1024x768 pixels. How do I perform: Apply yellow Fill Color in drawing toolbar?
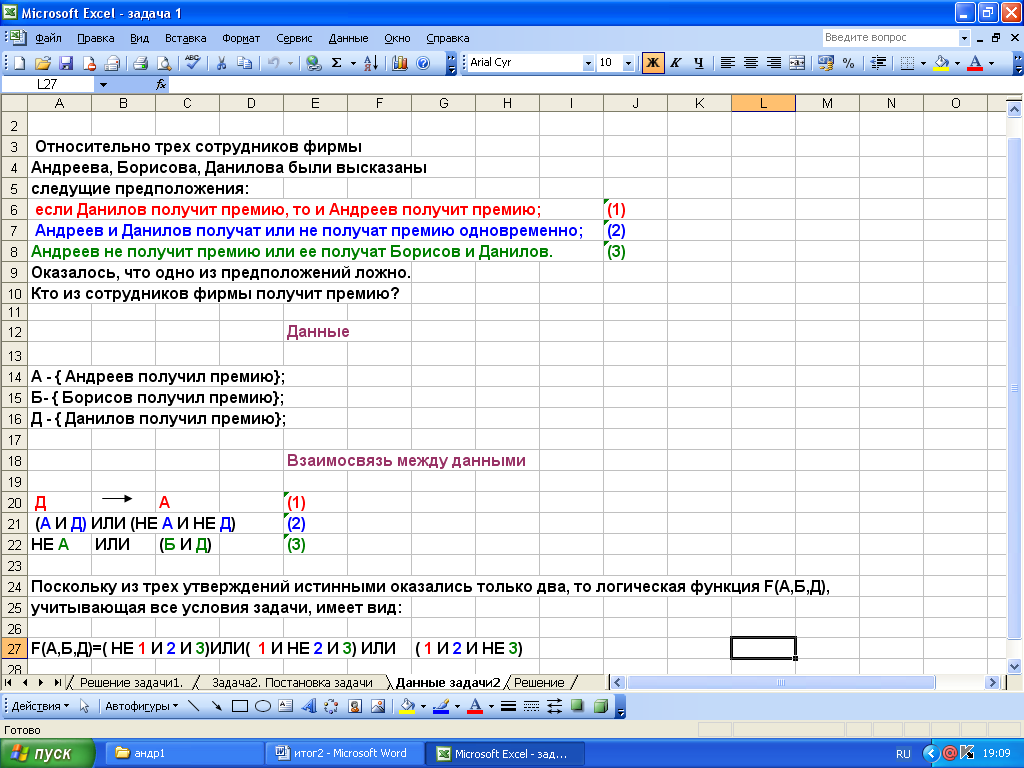(408, 706)
